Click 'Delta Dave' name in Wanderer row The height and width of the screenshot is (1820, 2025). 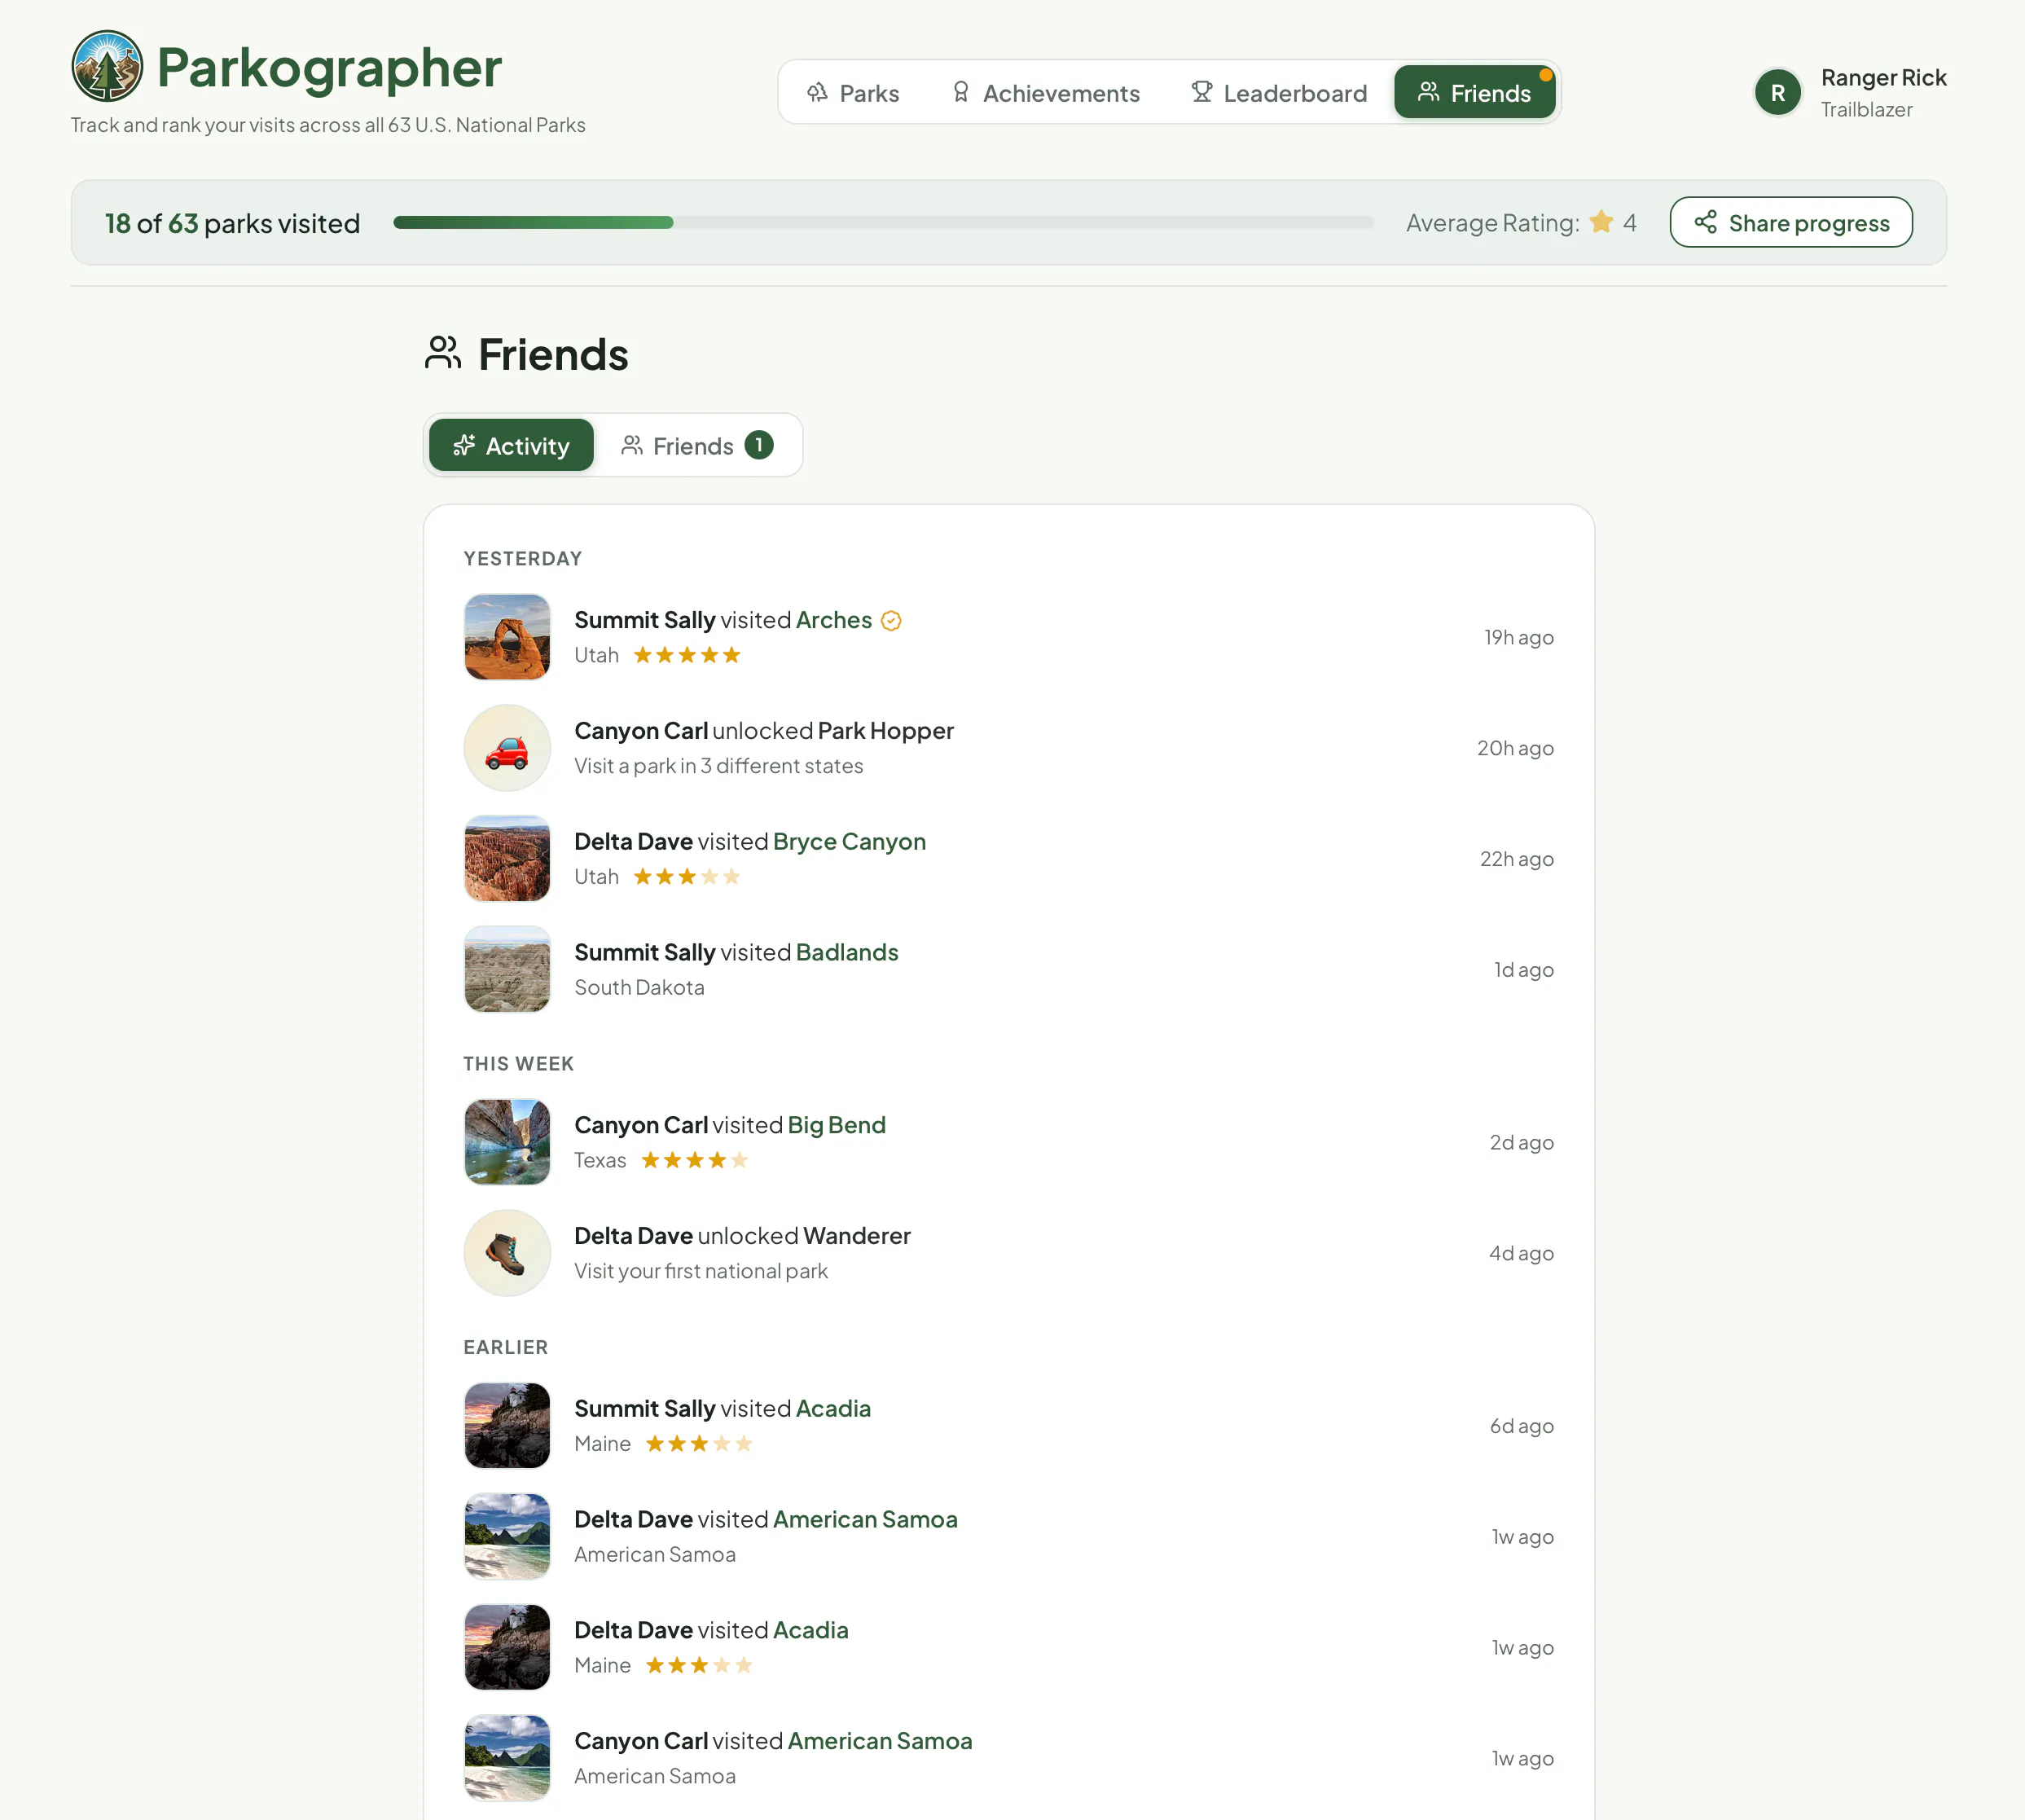633,1237
